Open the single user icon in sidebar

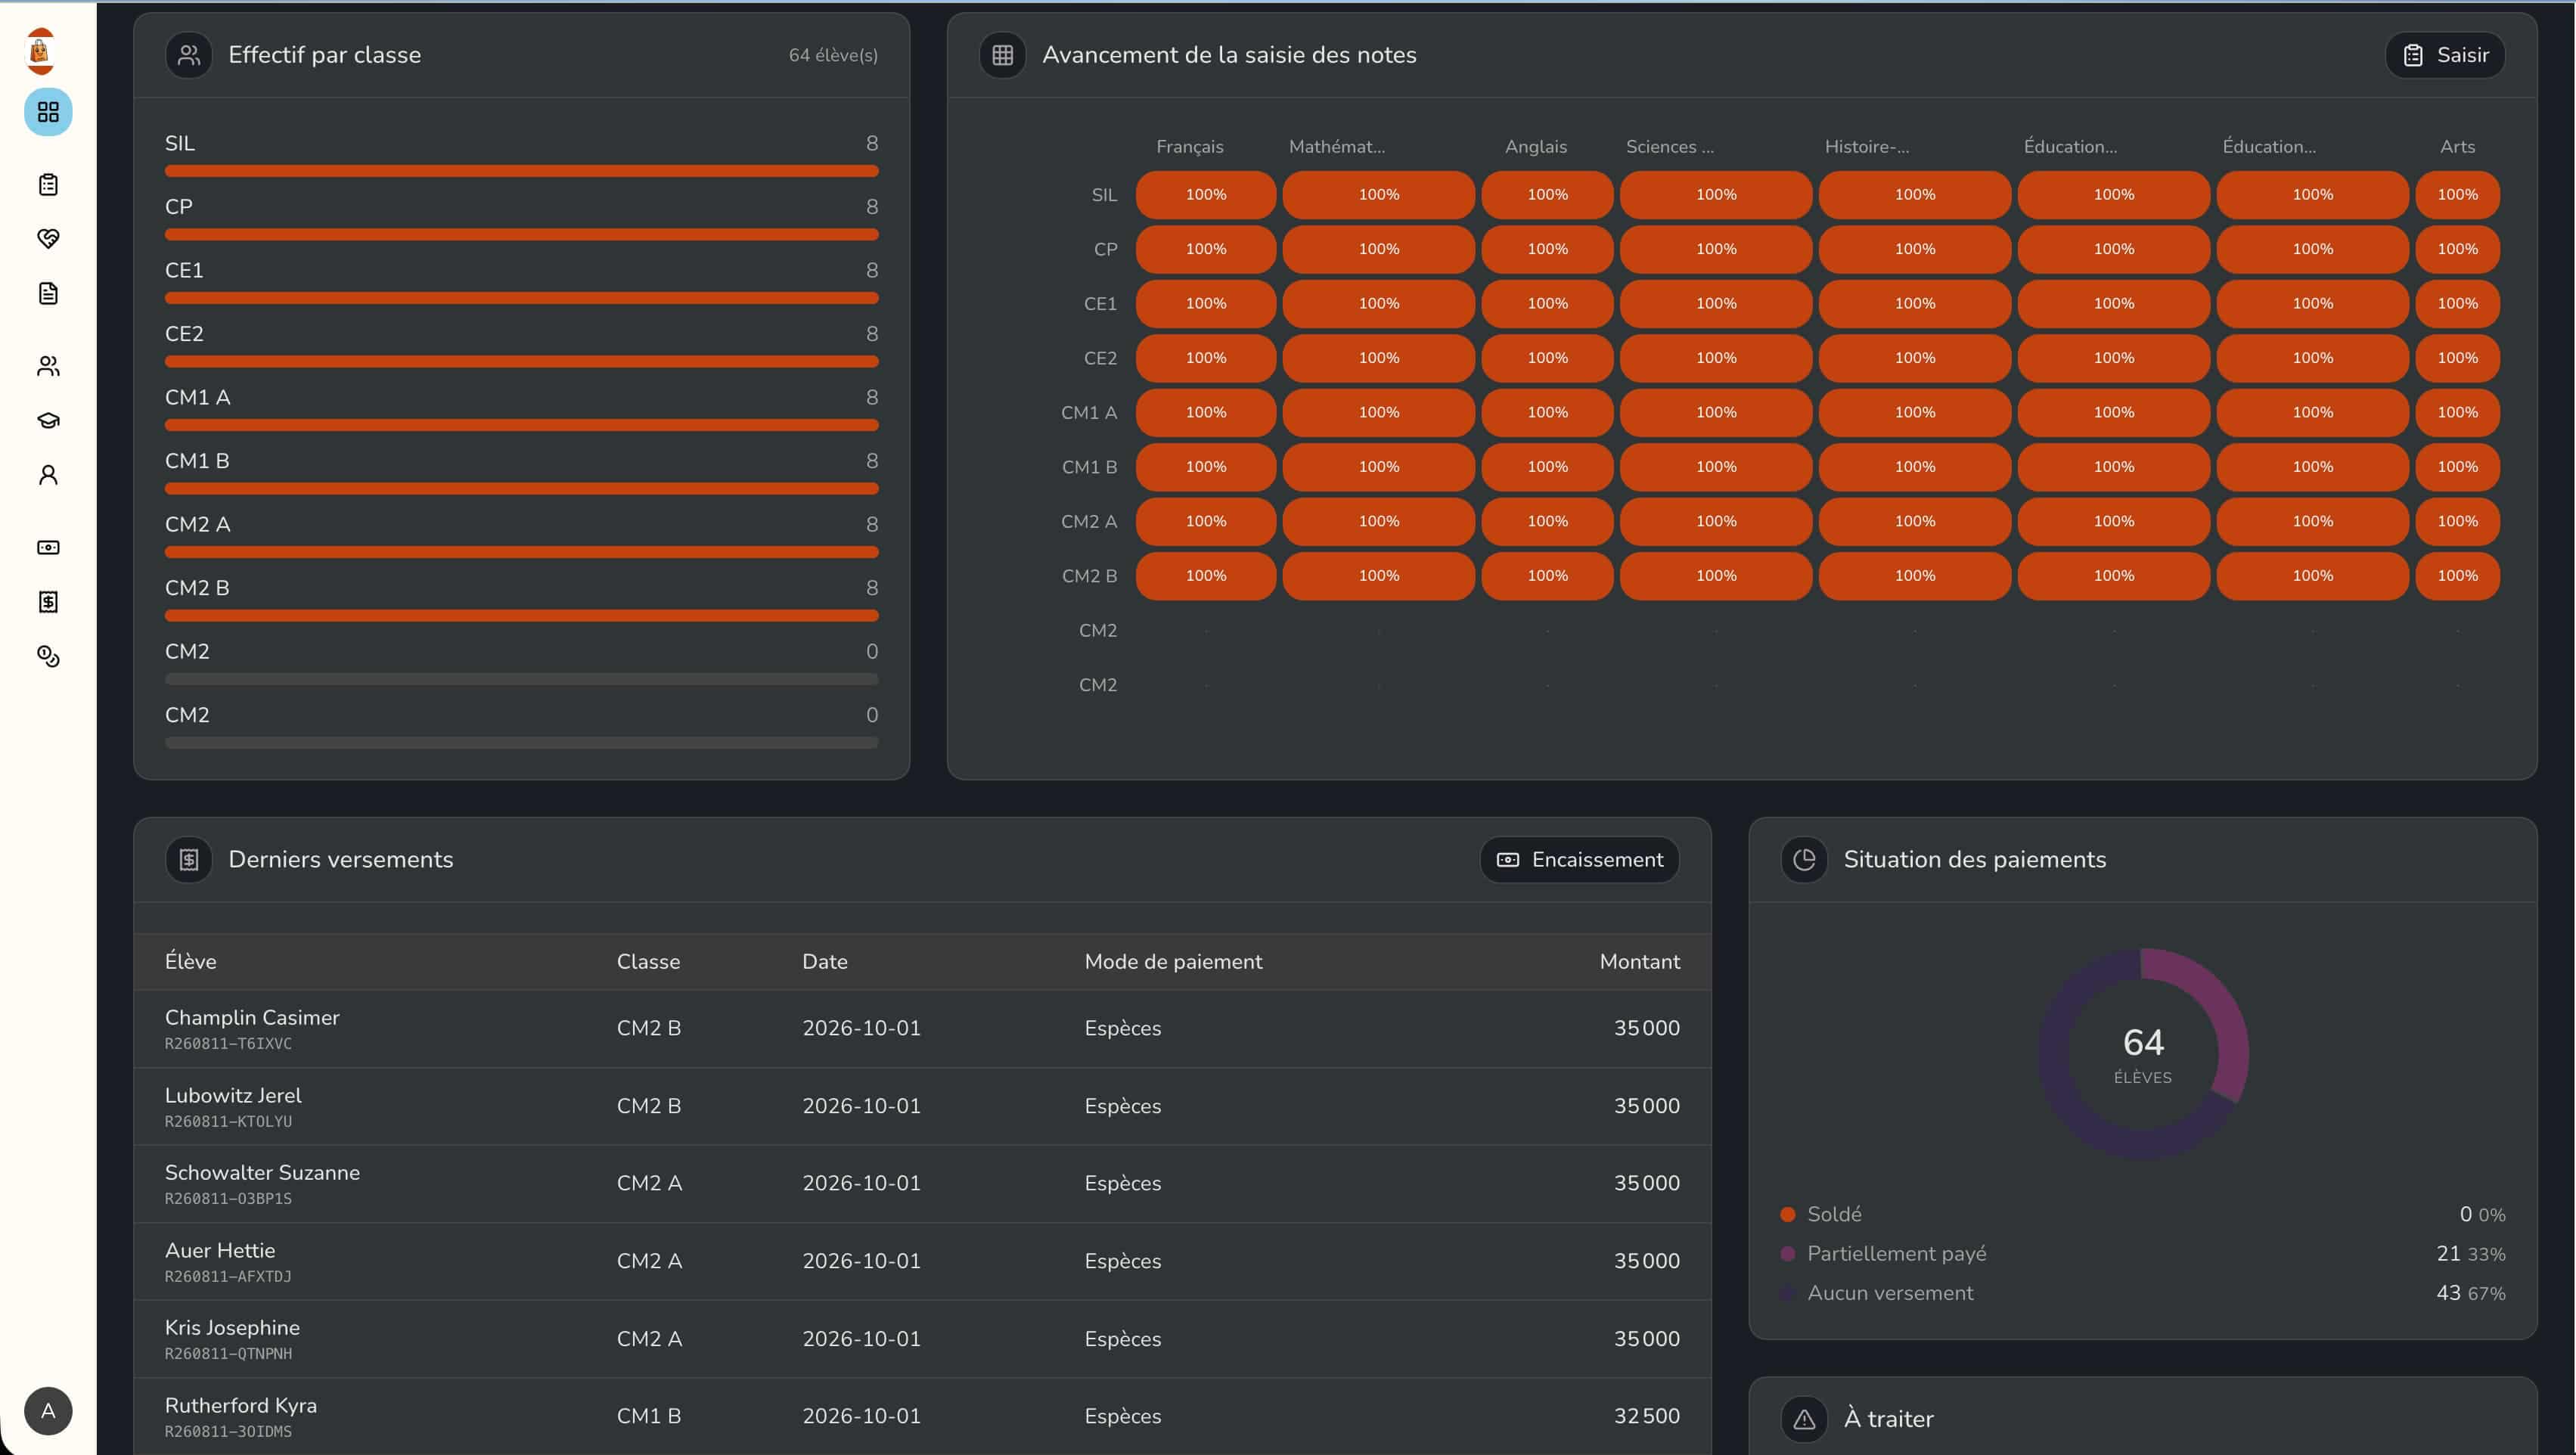(48, 475)
